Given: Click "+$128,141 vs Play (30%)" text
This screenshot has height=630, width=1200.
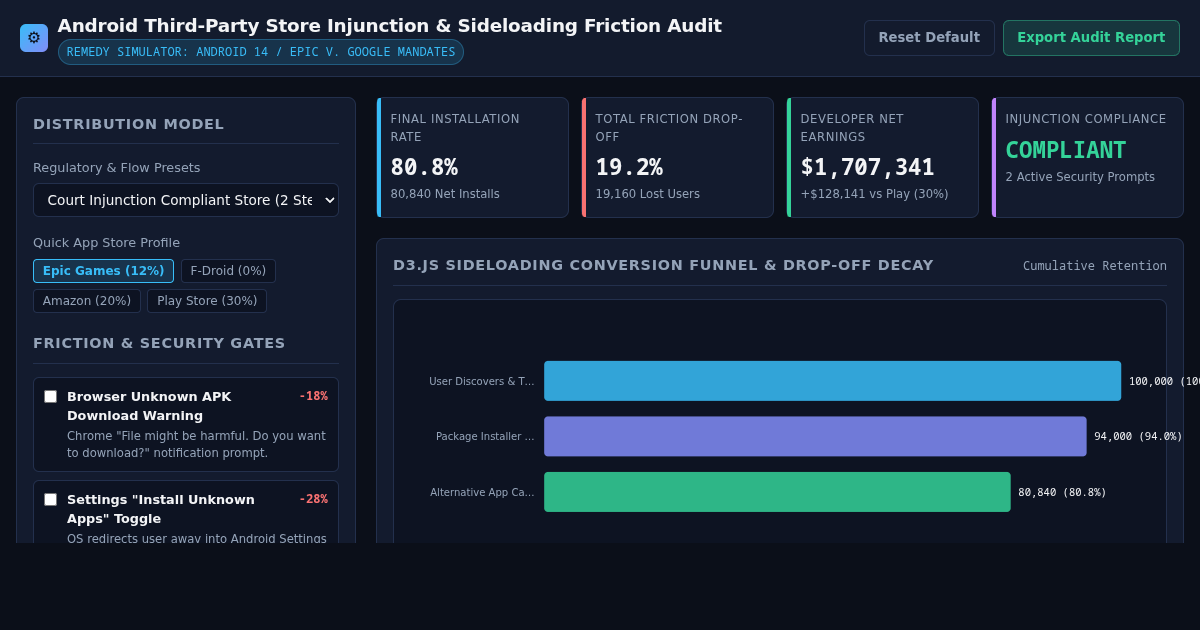Looking at the screenshot, I should (875, 194).
